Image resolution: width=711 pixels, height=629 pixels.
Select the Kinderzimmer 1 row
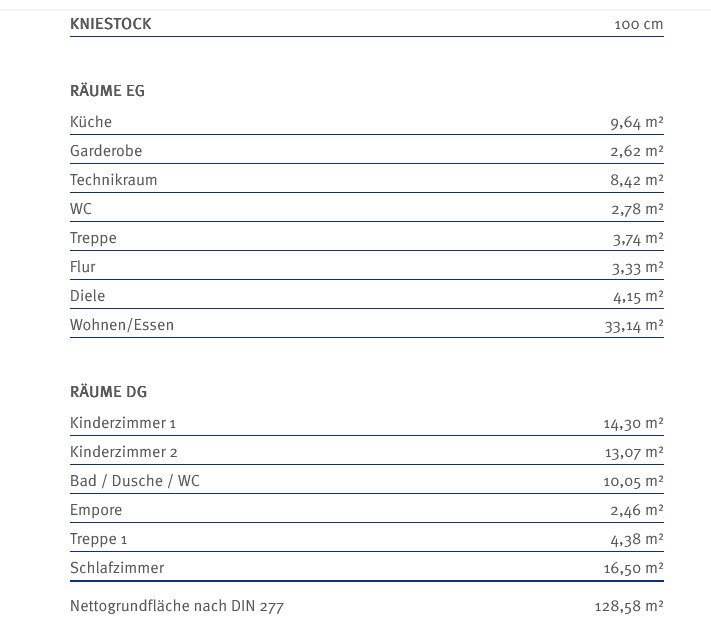(x=123, y=423)
